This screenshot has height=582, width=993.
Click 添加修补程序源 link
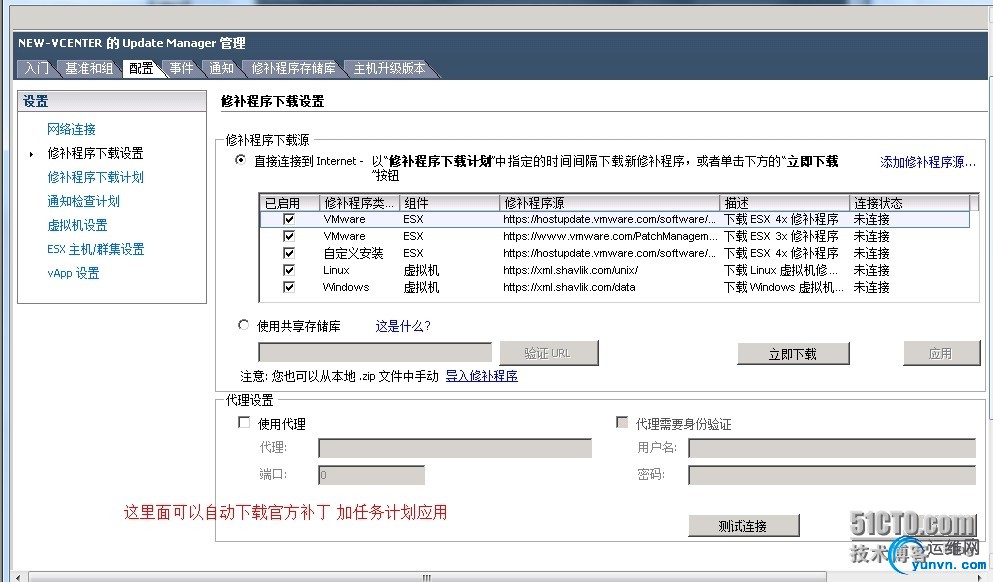point(928,162)
